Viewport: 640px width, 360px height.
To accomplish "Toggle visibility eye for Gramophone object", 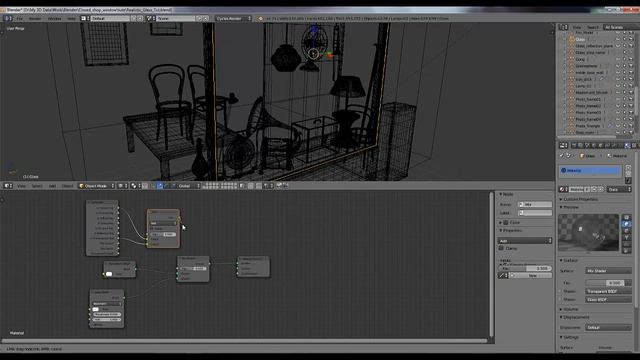I will 618,66.
